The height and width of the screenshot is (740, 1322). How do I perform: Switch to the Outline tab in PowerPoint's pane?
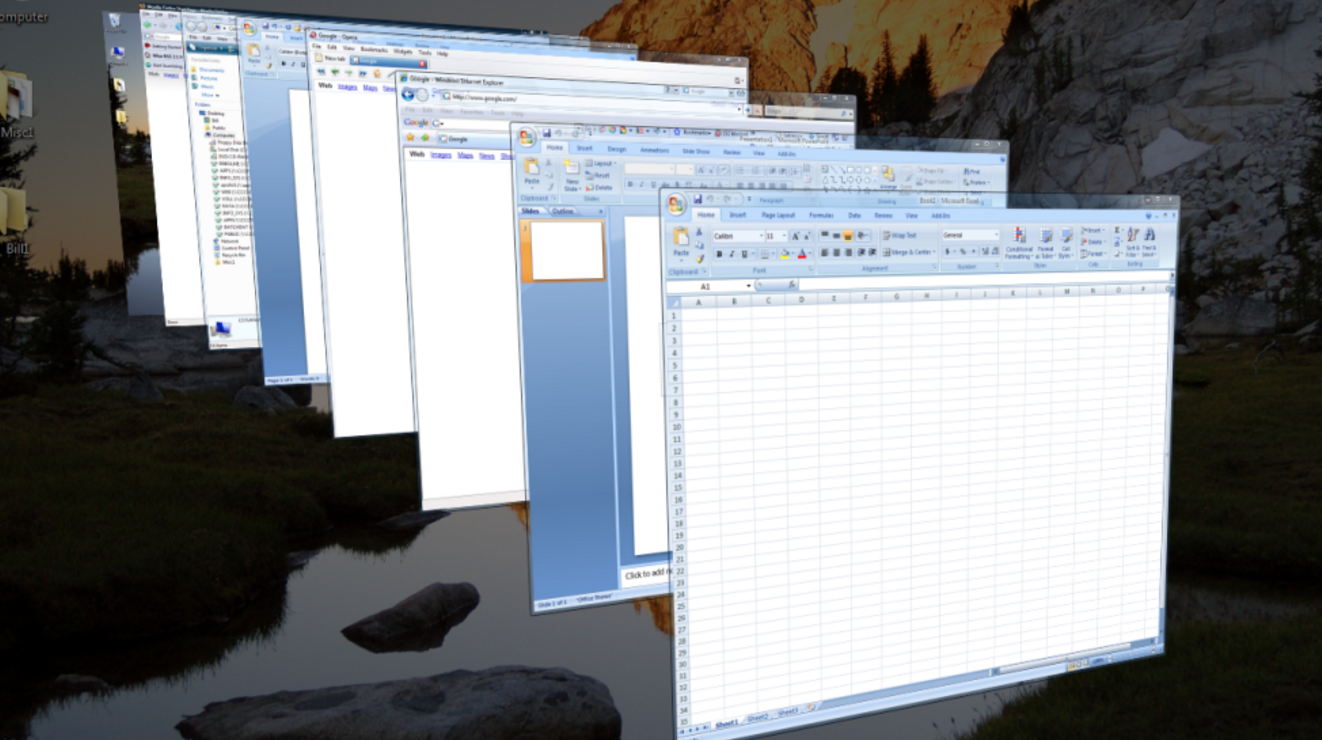click(563, 211)
